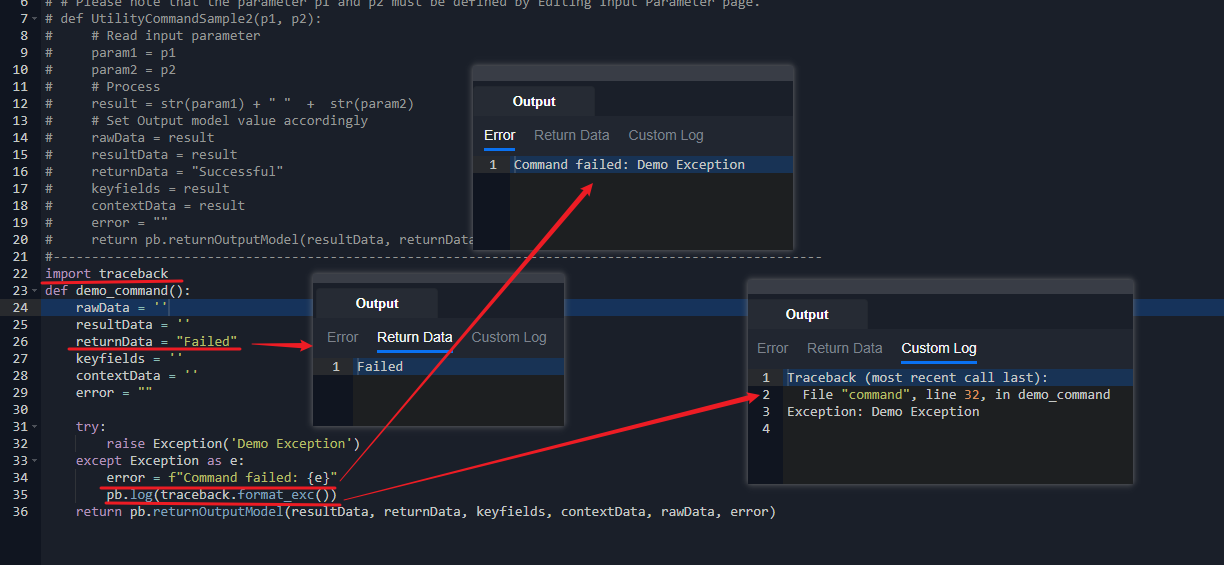Open Custom Log tab above 'Command failed' output

[x=665, y=135]
